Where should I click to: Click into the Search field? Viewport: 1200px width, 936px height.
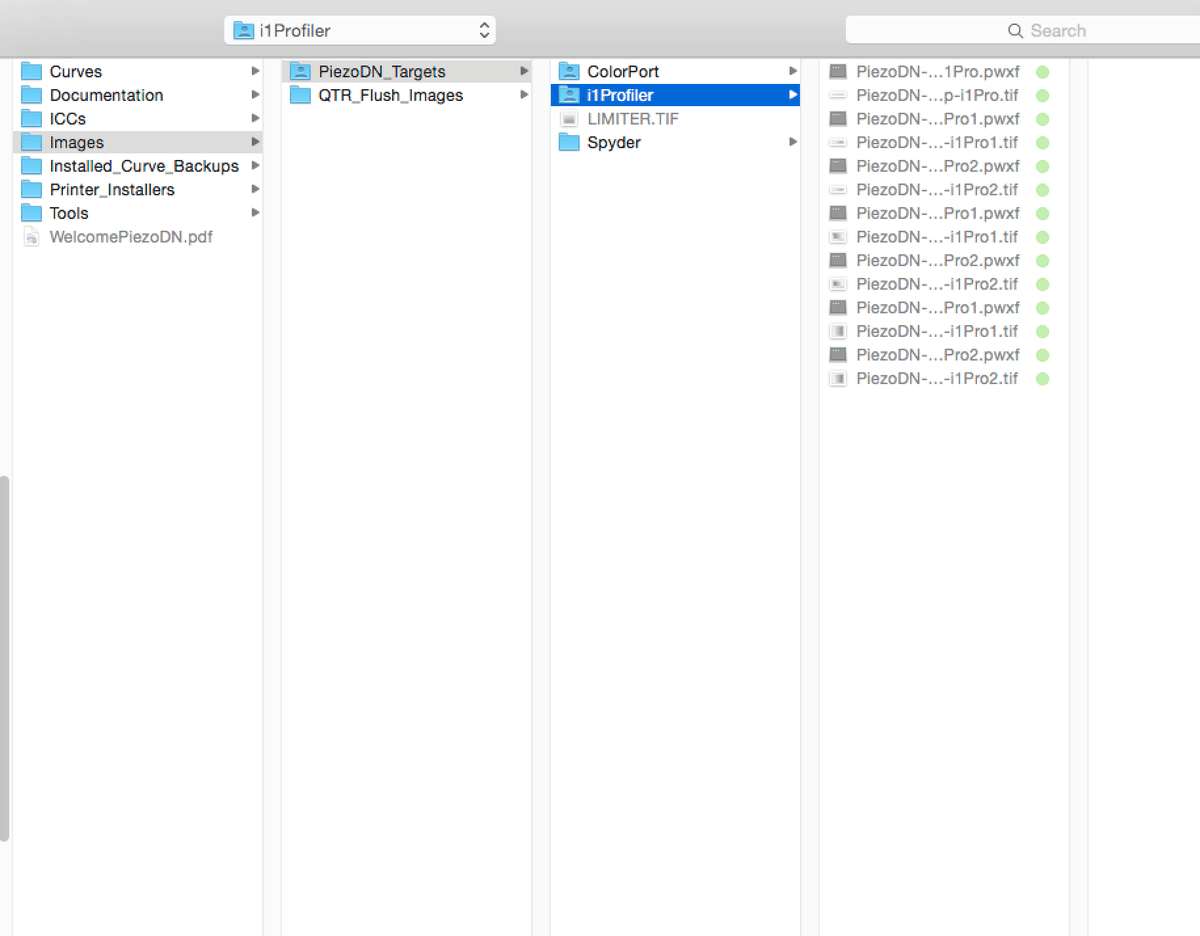[1022, 30]
